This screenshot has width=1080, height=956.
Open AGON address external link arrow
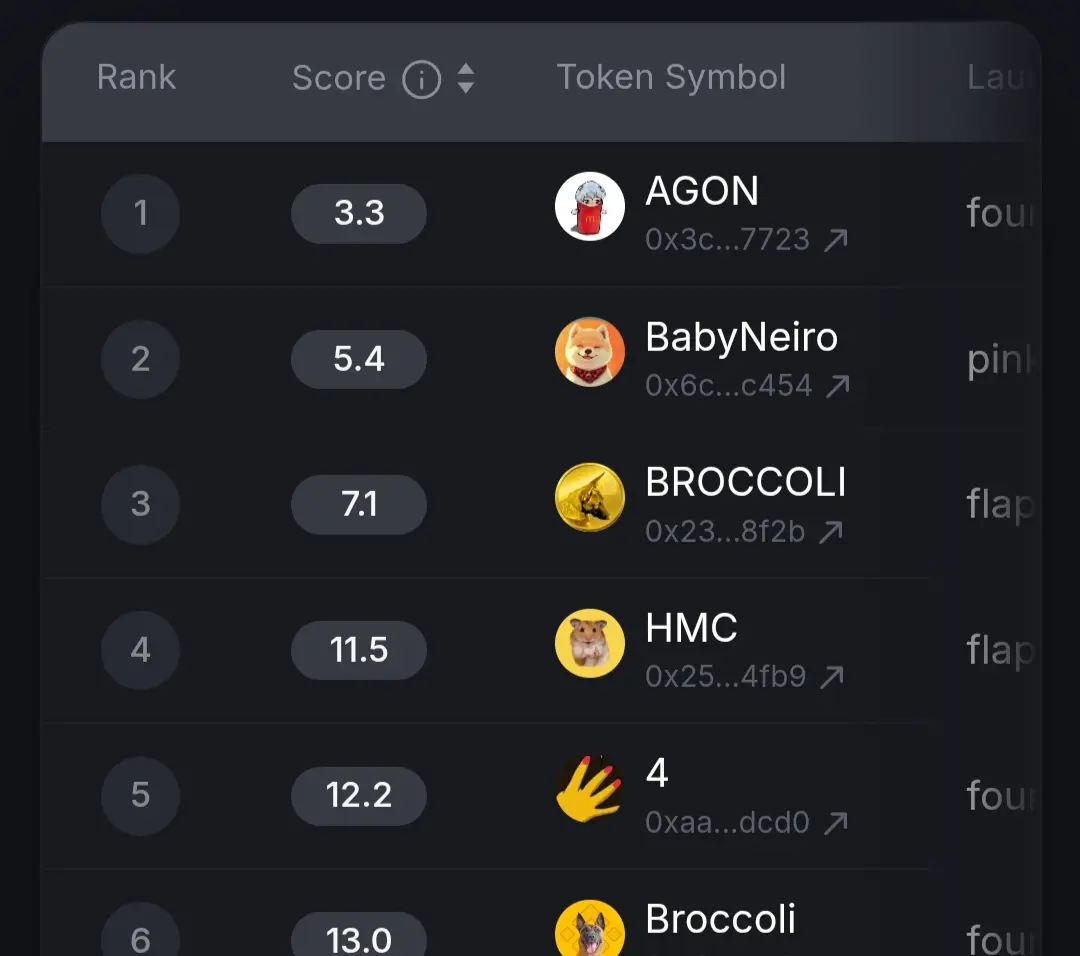click(x=836, y=240)
